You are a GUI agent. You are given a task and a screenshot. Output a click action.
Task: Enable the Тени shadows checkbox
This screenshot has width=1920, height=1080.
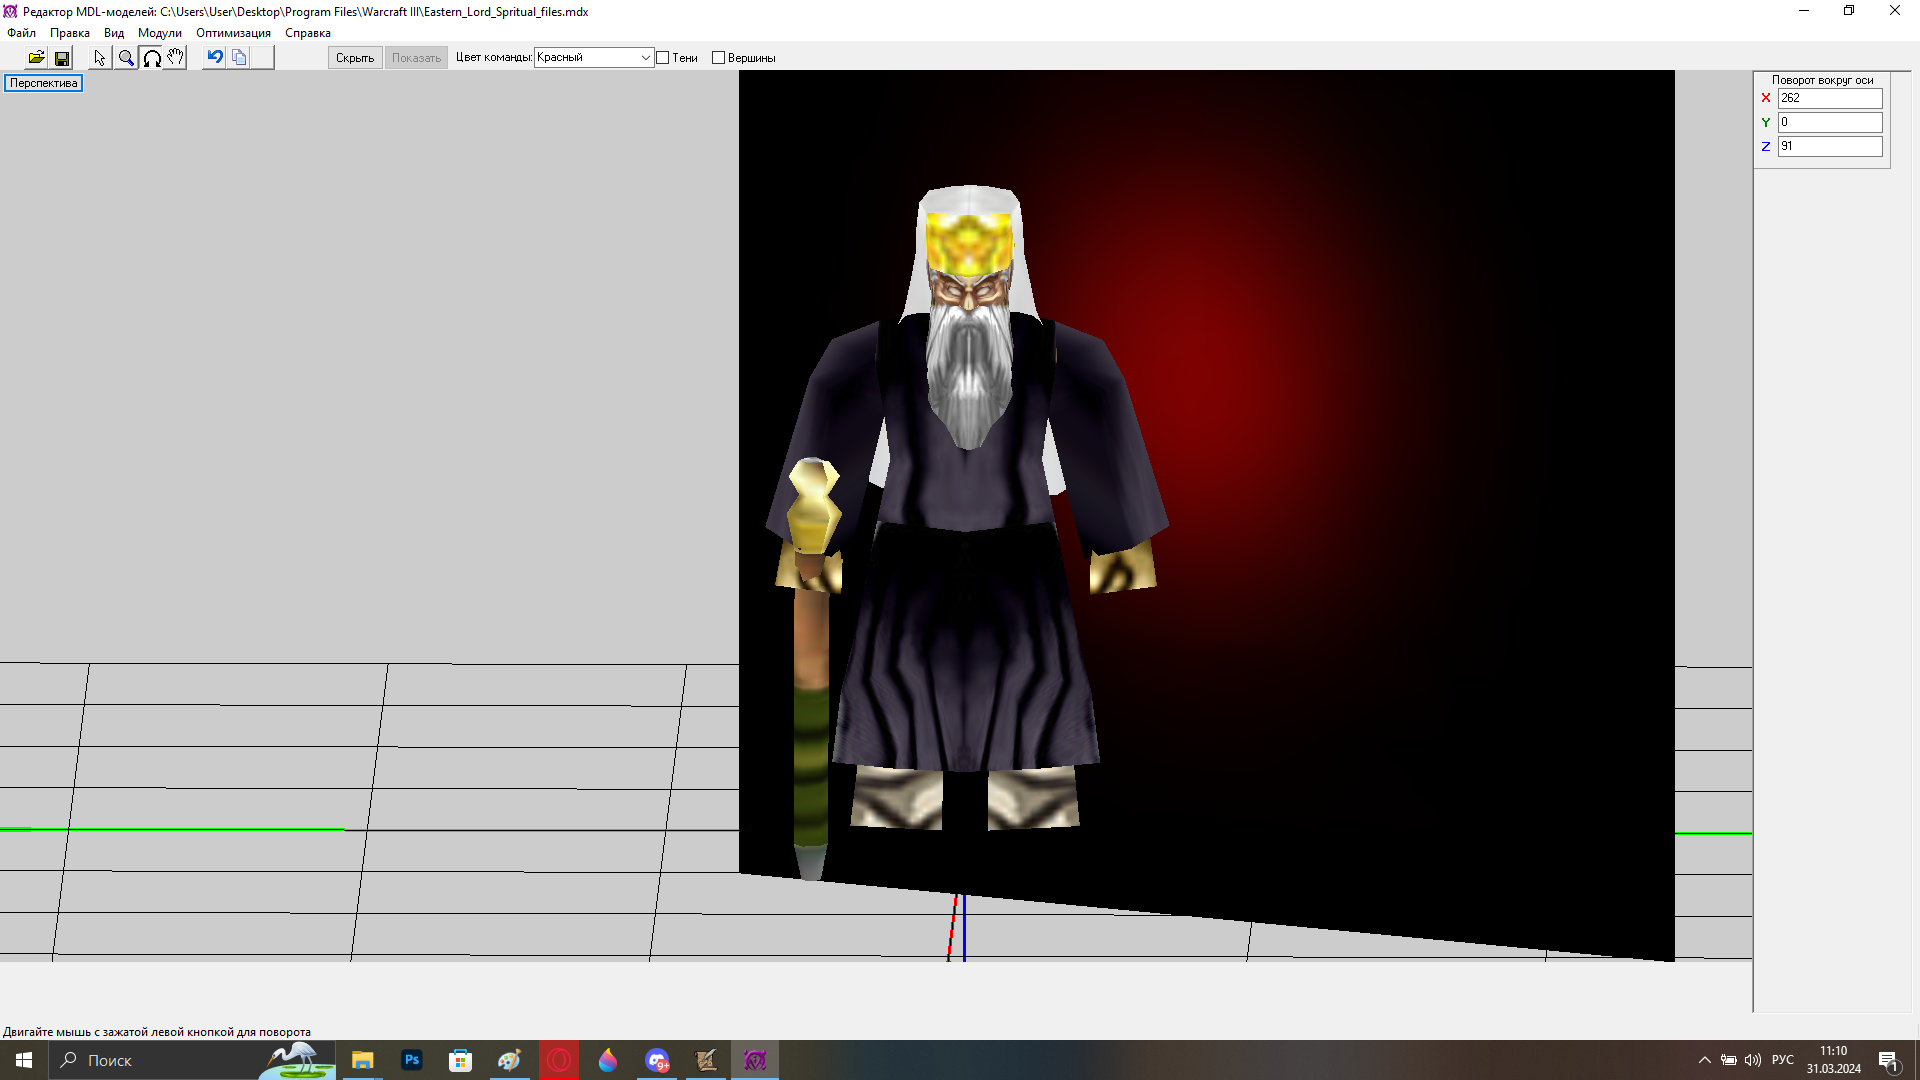(x=663, y=58)
